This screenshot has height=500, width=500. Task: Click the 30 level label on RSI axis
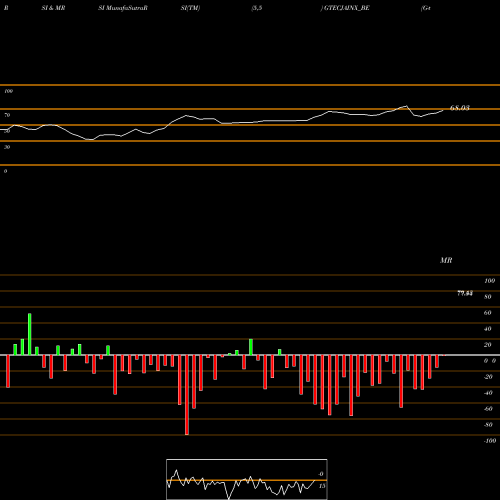7,147
